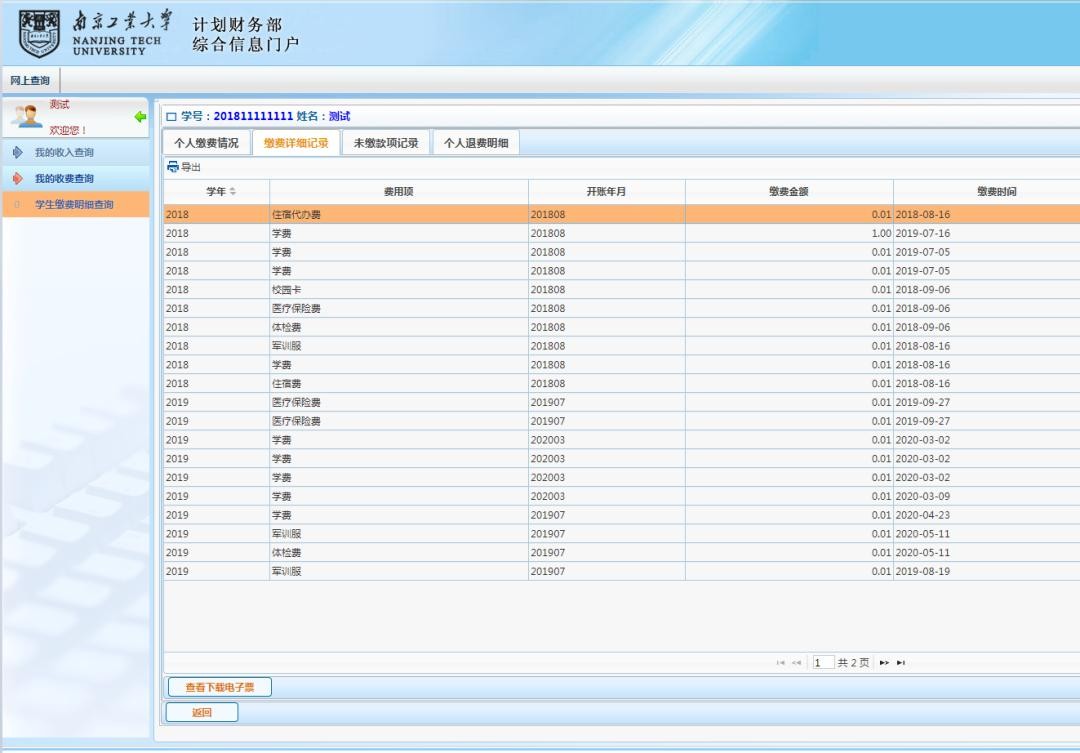The width and height of the screenshot is (1080, 753).
Task: Open the 未缴款项记录 tab
Action: 386,143
